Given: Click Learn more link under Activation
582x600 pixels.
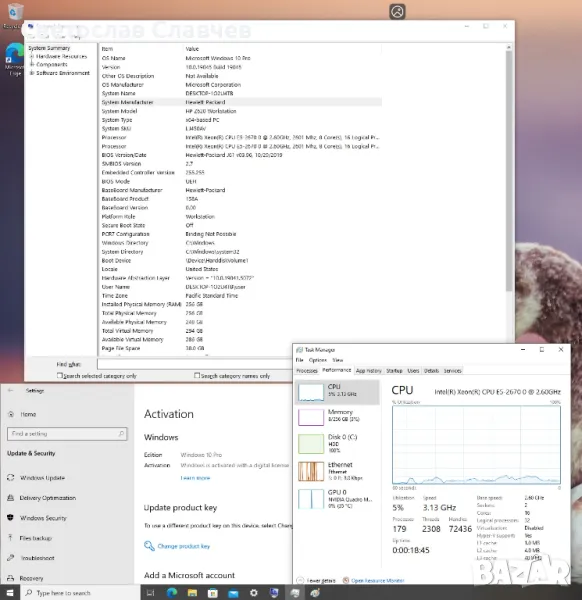Looking at the screenshot, I should [195, 478].
